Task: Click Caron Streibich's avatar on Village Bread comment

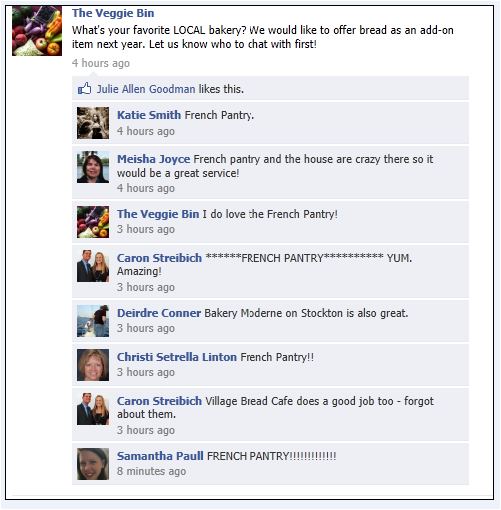Action: 93,409
